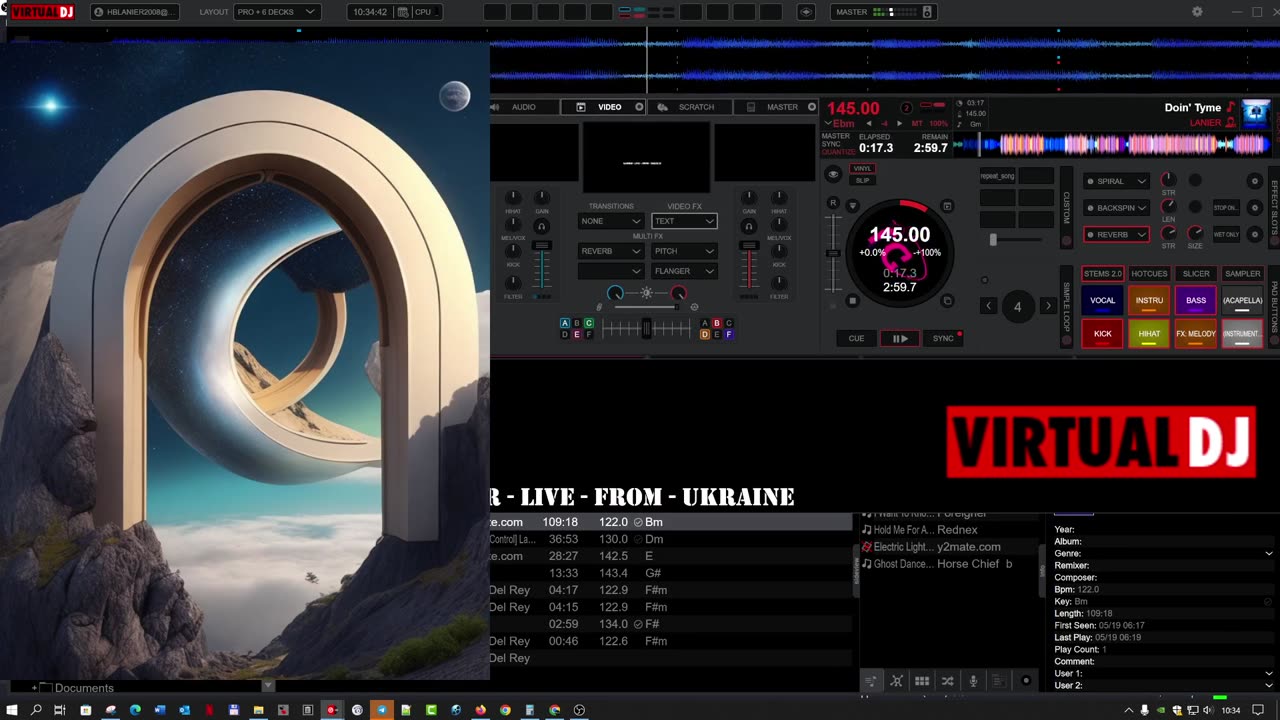
Task: Click the album cover art for Doin' Tyme
Action: (1256, 113)
